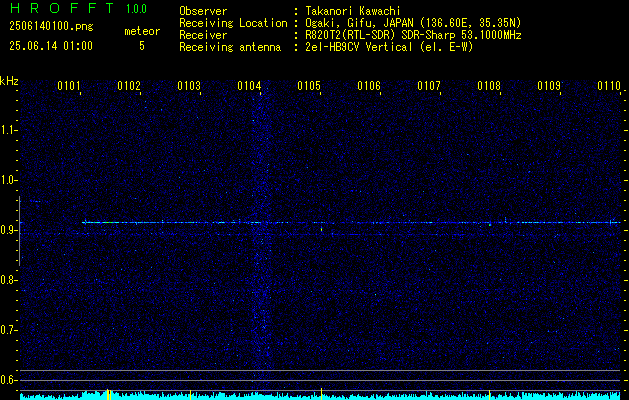
Task: Click the cyan signal-level strip at bottom
Action: (x=320, y=396)
